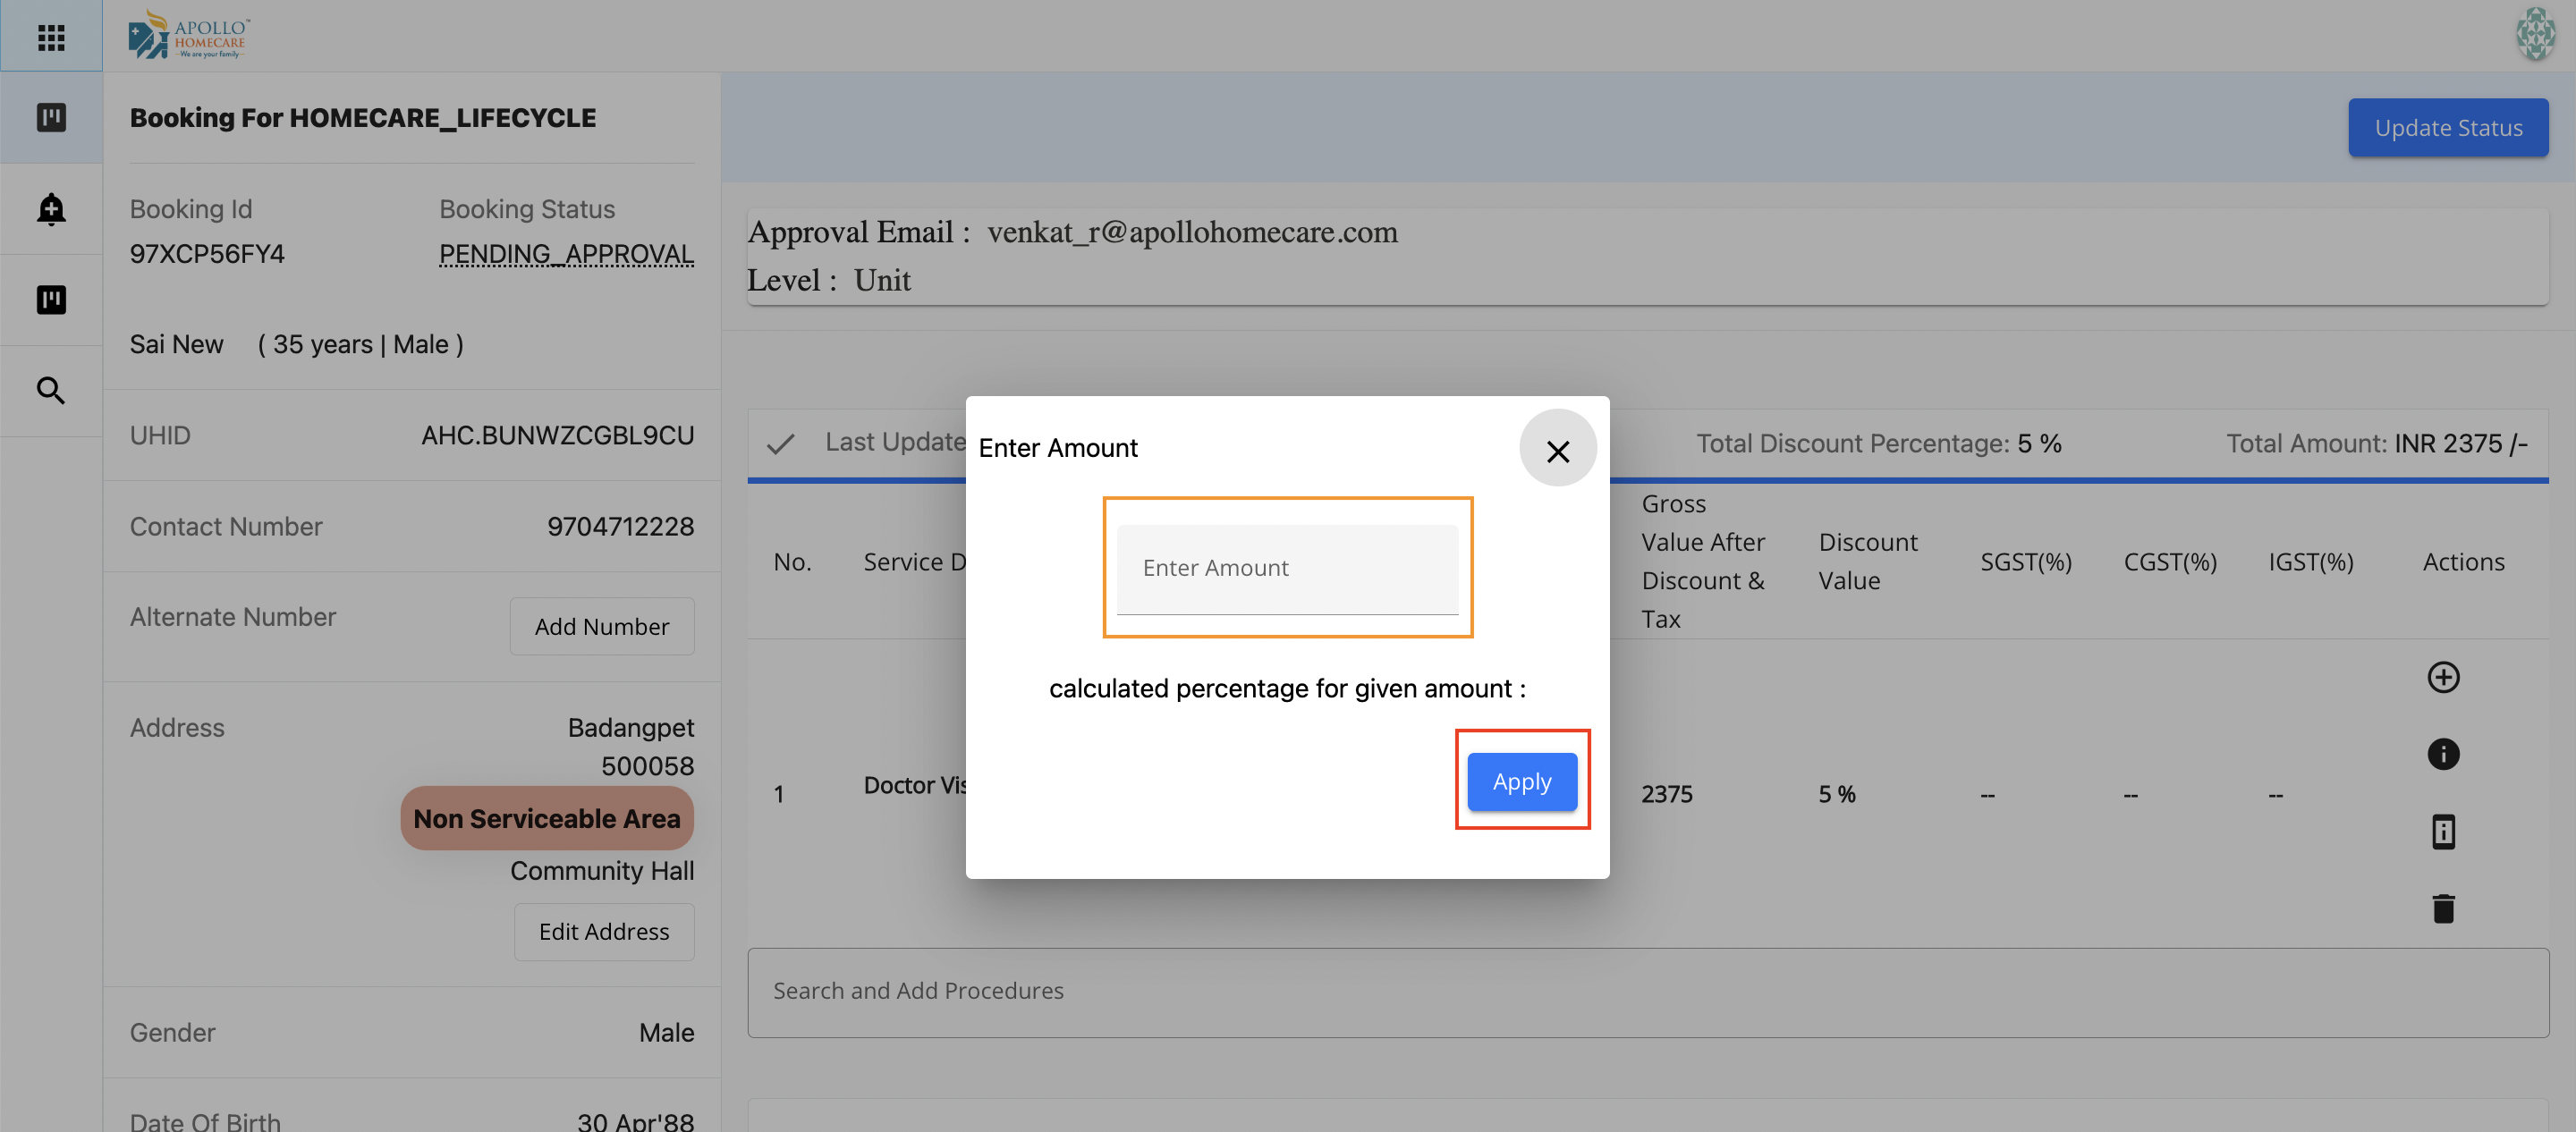Screen dimensions: 2576x1132
Task: Click the device info action icon
Action: coord(2443,831)
